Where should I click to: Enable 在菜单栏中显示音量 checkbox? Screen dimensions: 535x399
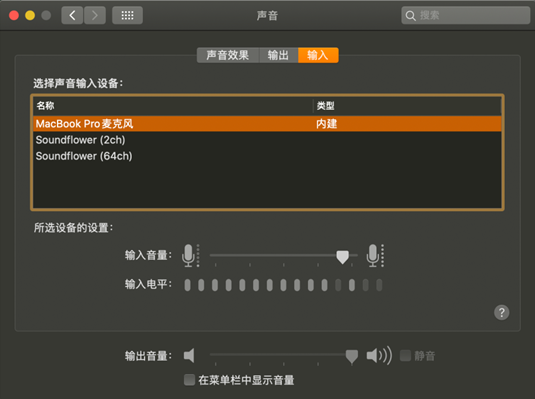[x=189, y=380]
